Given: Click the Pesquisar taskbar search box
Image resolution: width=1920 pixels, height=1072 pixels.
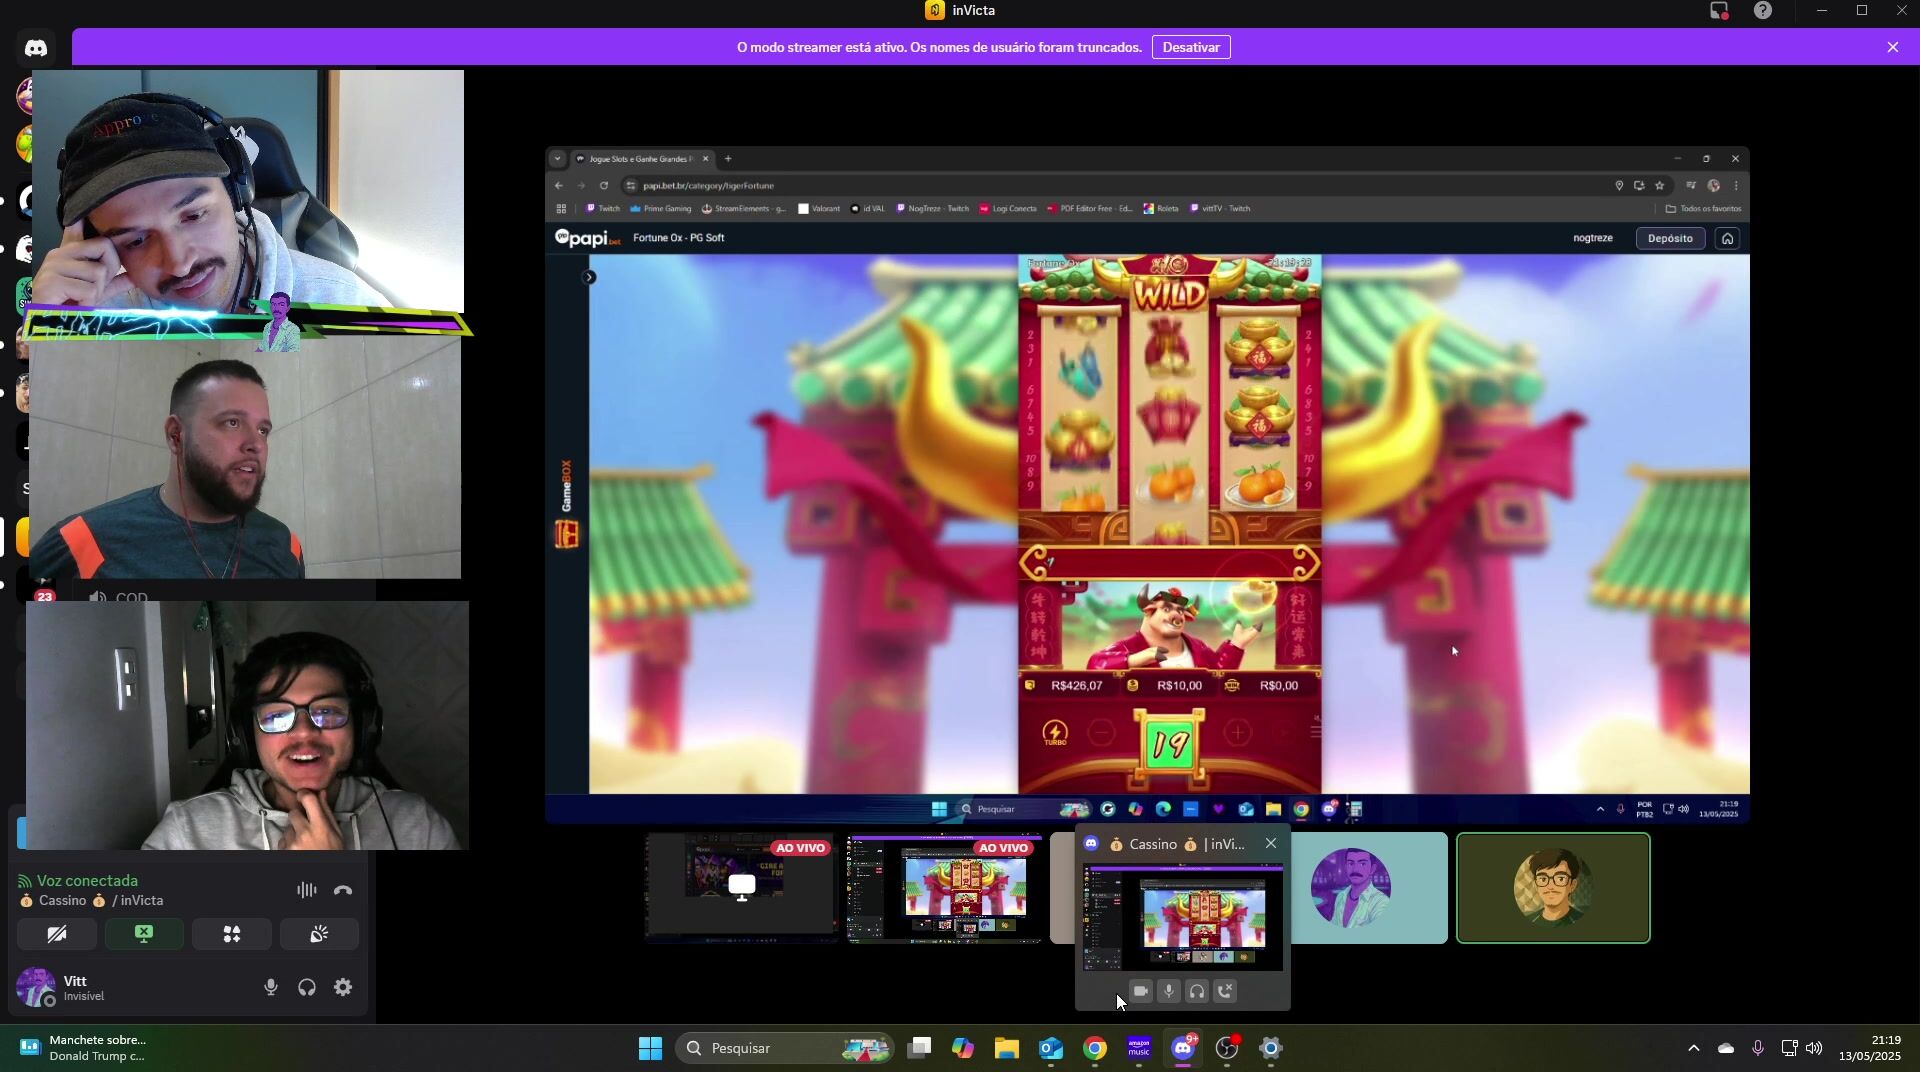Looking at the screenshot, I should coord(785,1048).
